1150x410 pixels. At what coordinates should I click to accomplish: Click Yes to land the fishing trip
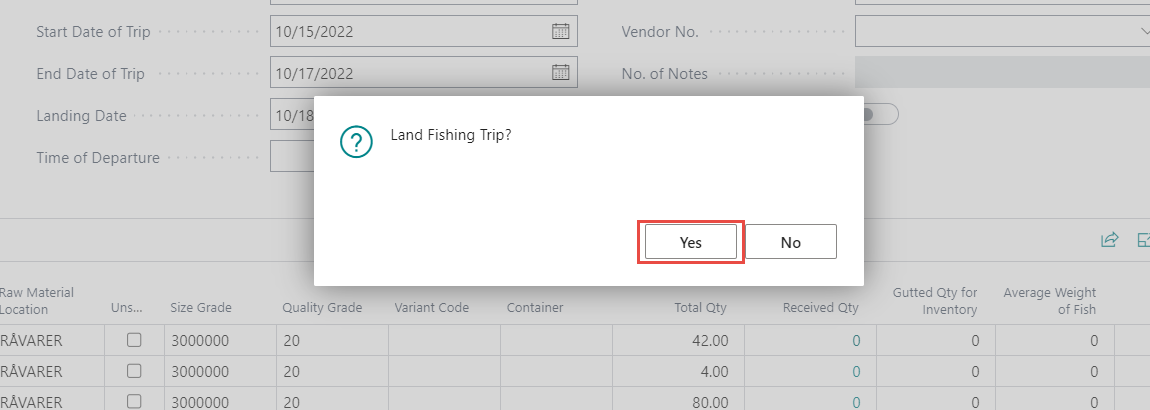point(691,242)
